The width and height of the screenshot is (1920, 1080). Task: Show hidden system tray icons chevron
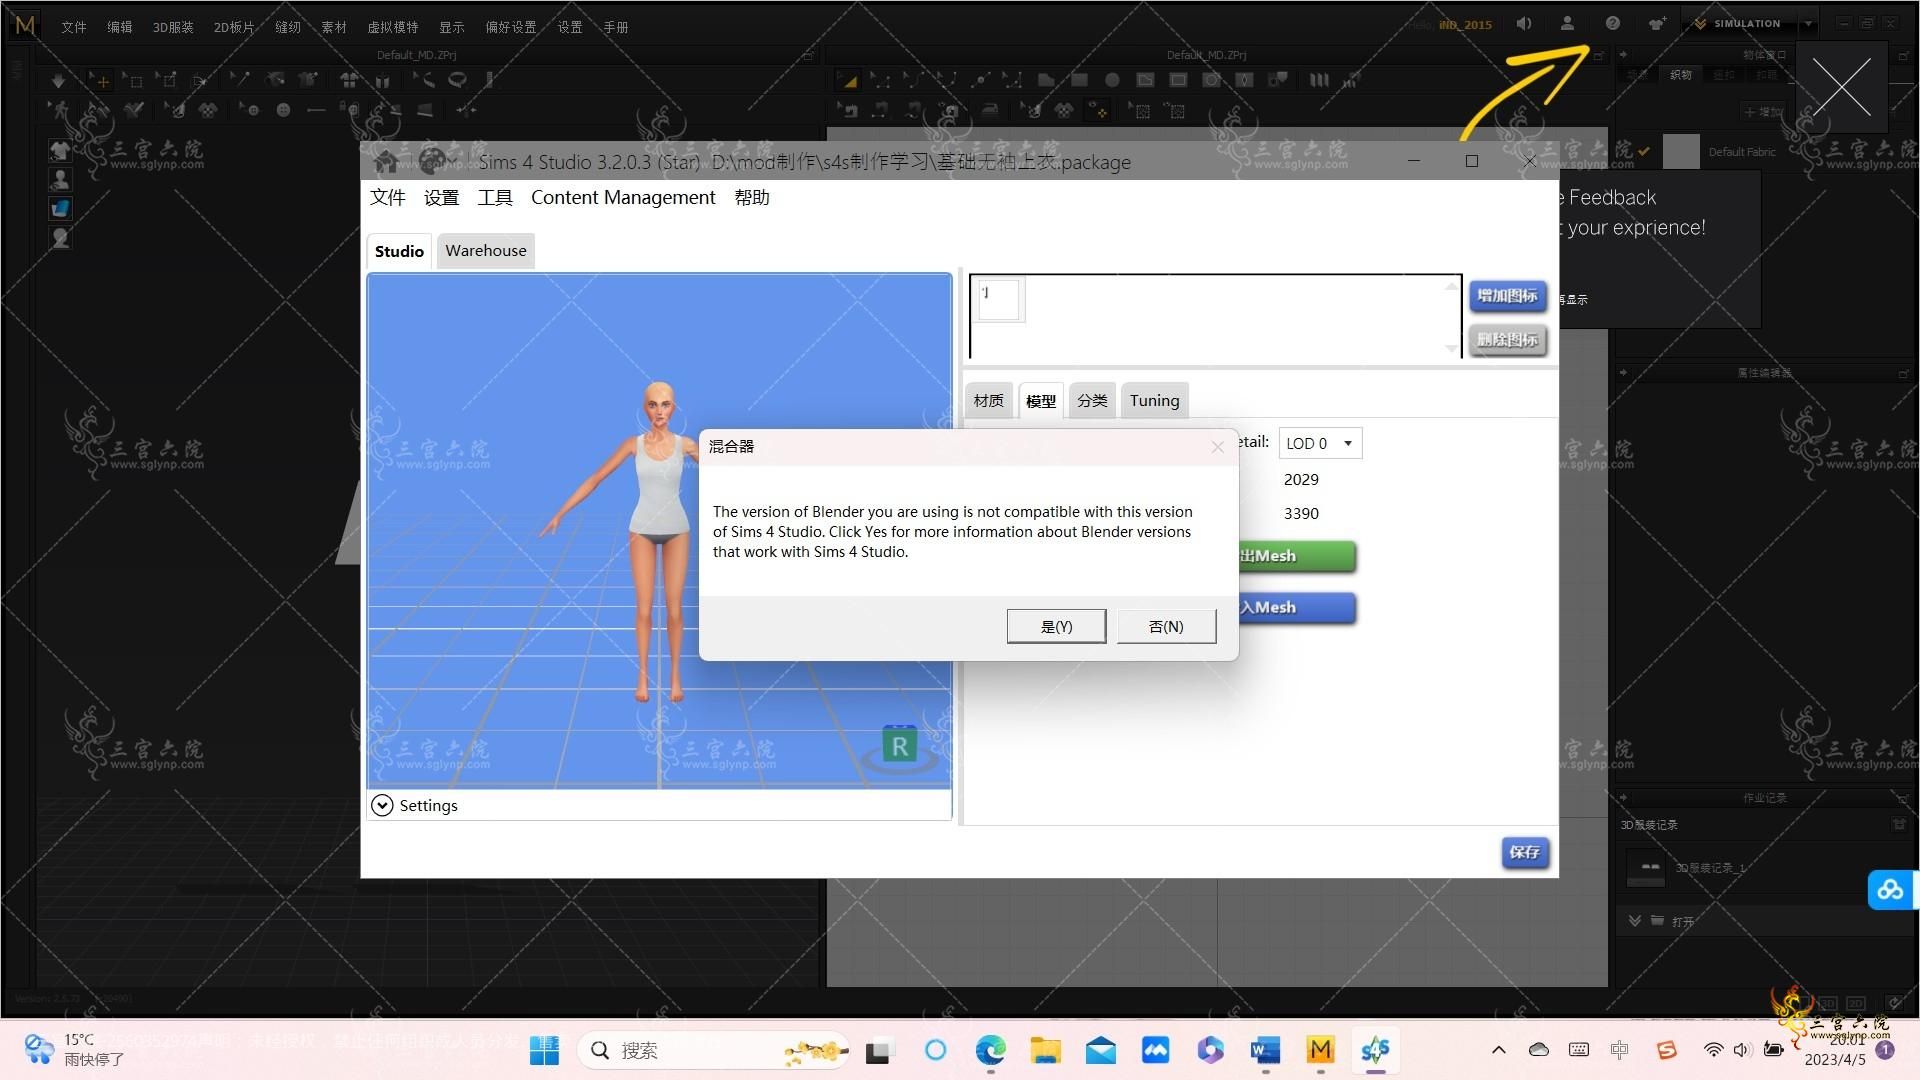1498,1050
